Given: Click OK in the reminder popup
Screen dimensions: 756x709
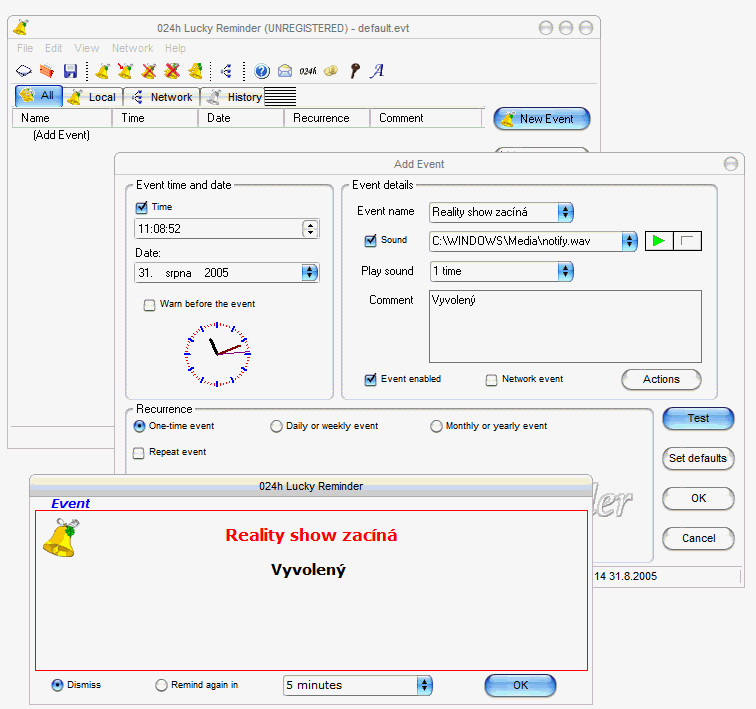Looking at the screenshot, I should (x=520, y=685).
